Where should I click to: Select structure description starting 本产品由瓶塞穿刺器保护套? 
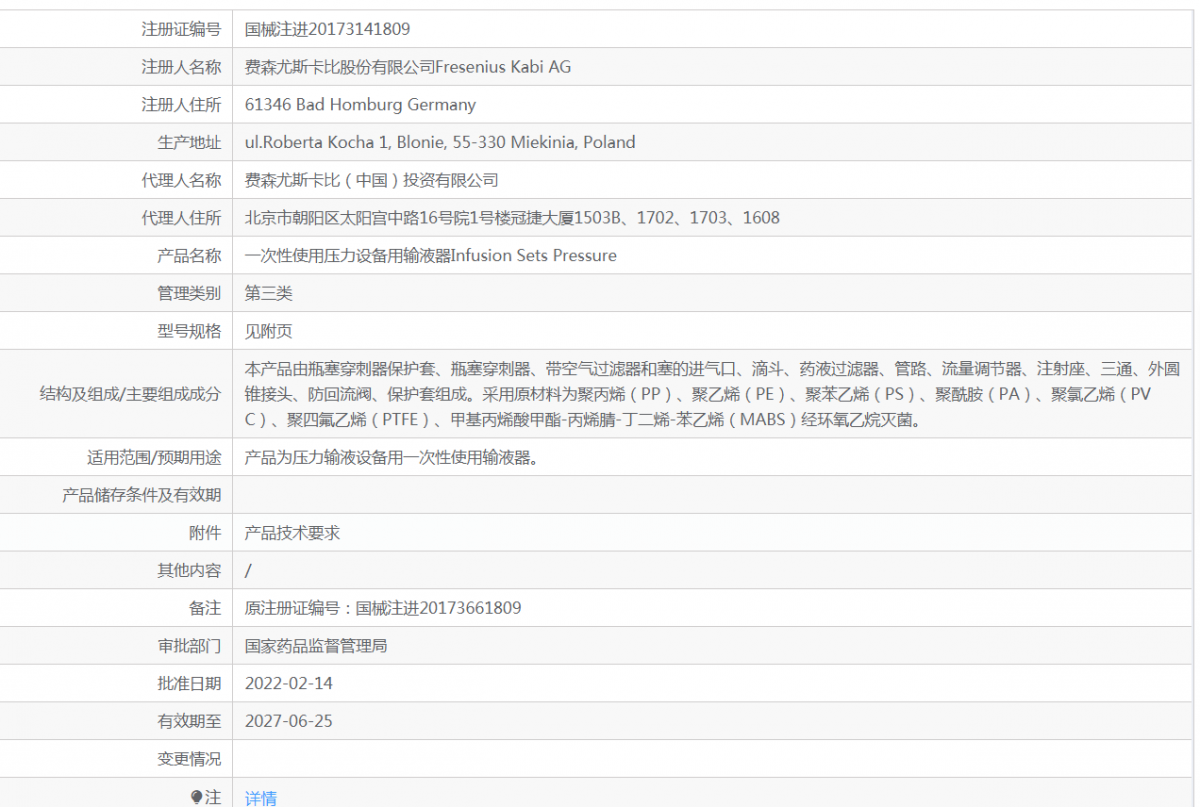click(x=712, y=394)
